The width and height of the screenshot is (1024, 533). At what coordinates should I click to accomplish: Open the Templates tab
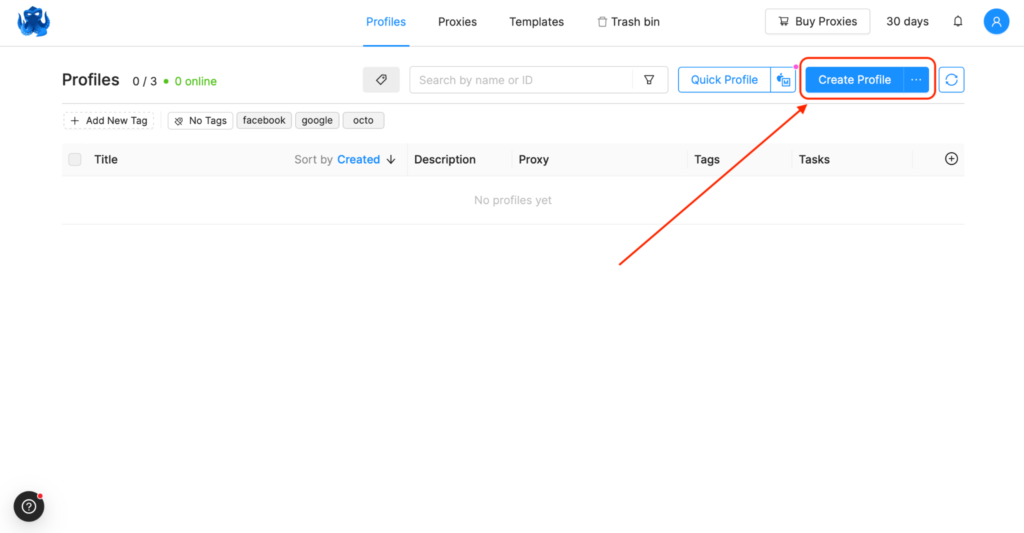[536, 22]
